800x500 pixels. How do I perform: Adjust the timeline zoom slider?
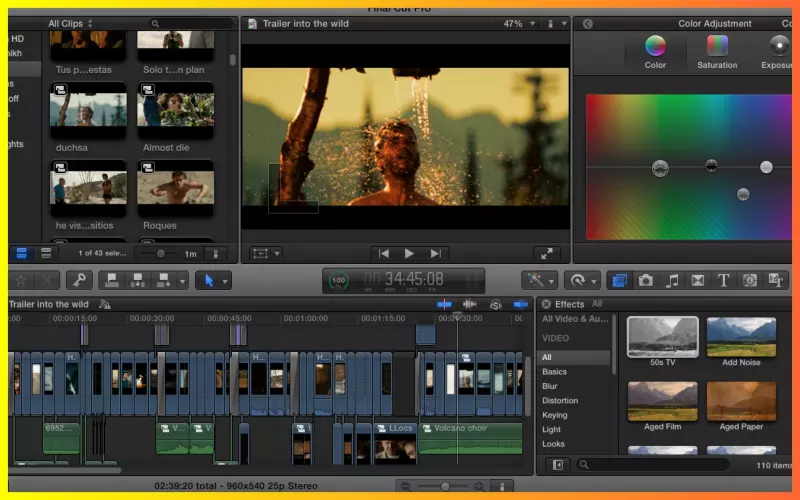(x=444, y=486)
